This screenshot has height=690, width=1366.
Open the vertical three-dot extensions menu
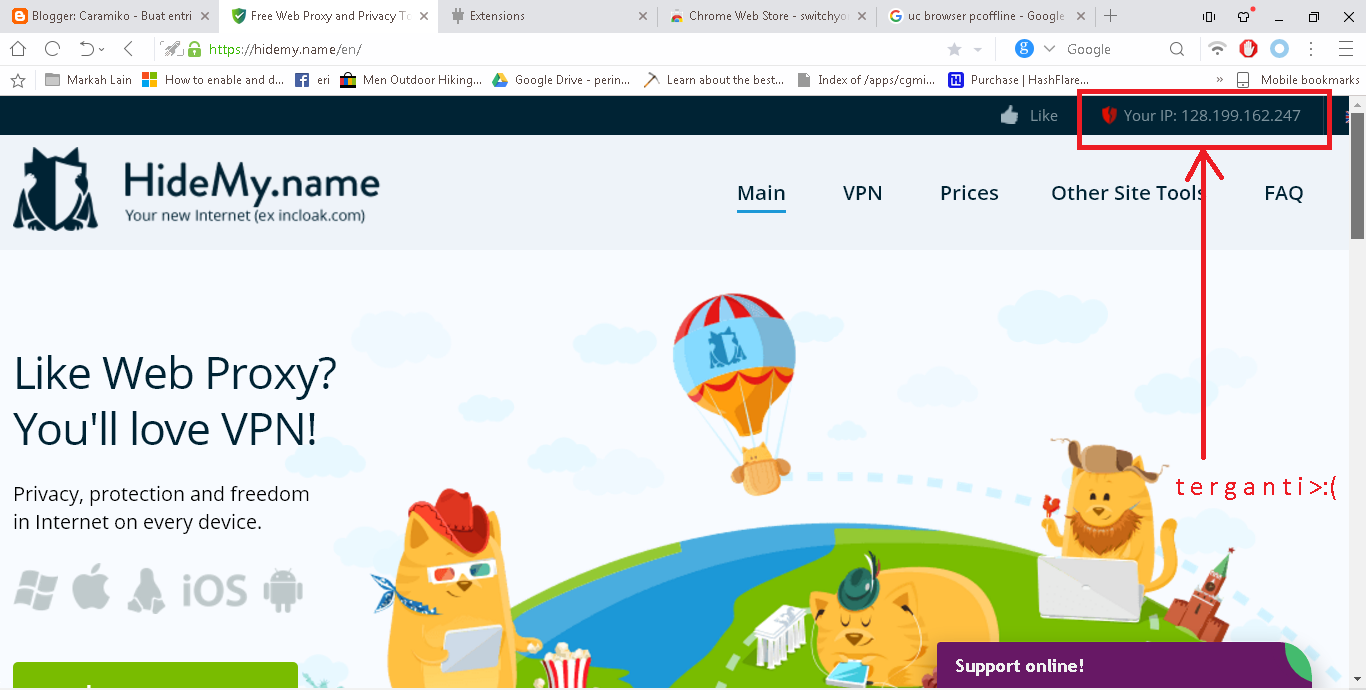tap(1311, 49)
